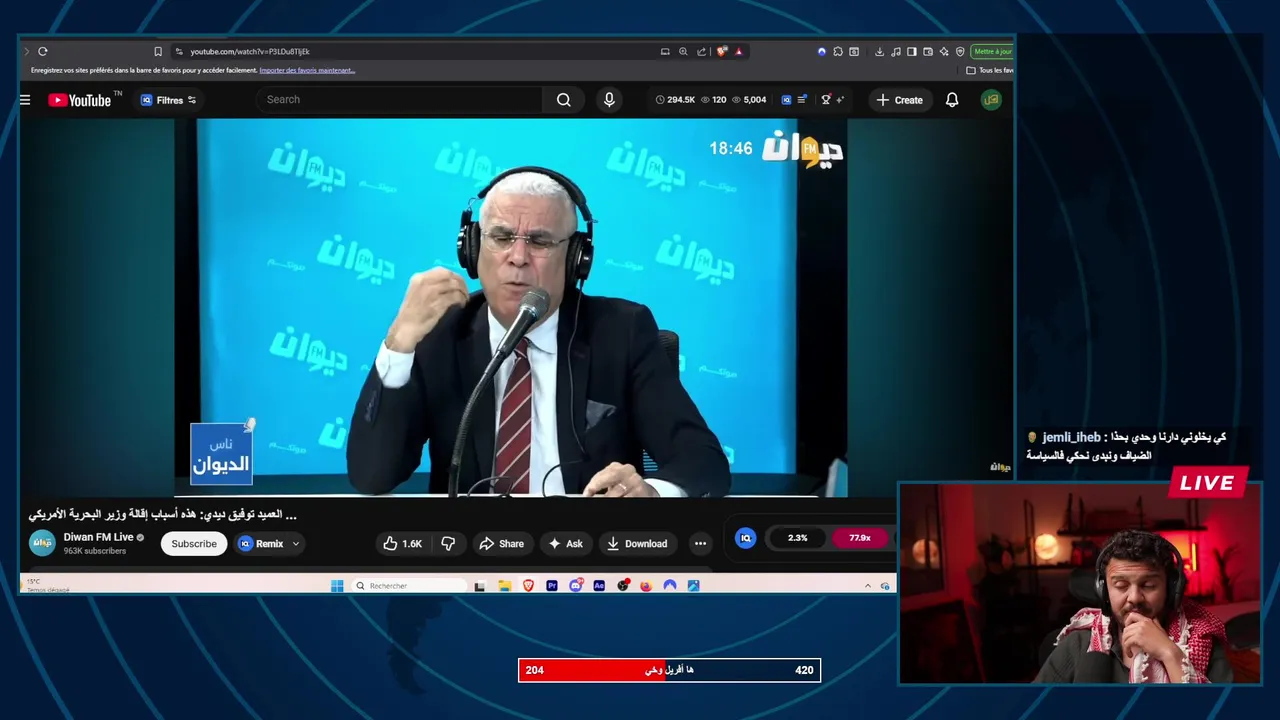Click the round vidIQ badge beside 2.3%
Screen dimensions: 1280x720
(746, 538)
